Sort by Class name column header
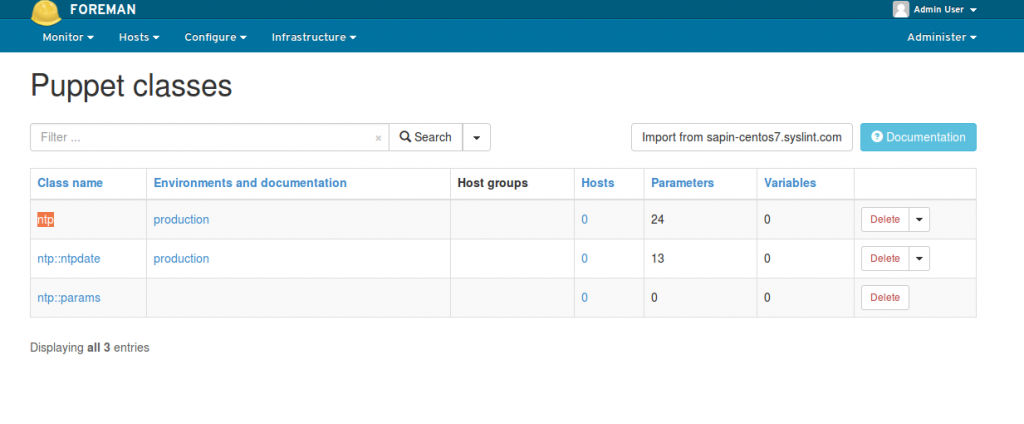 (x=70, y=183)
